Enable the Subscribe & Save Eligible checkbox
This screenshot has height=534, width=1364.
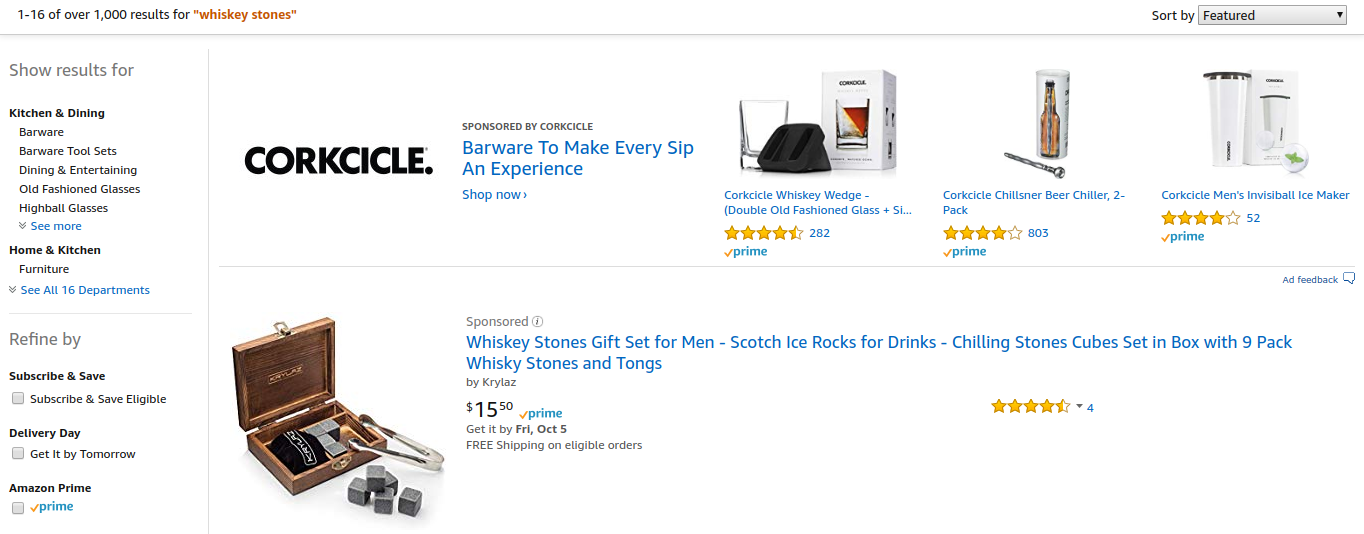click(18, 399)
